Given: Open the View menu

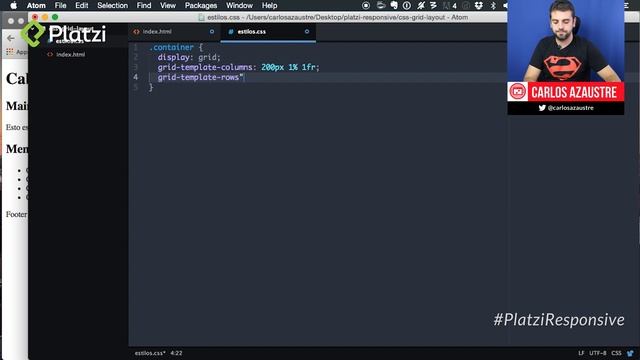Looking at the screenshot, I should (x=168, y=5).
